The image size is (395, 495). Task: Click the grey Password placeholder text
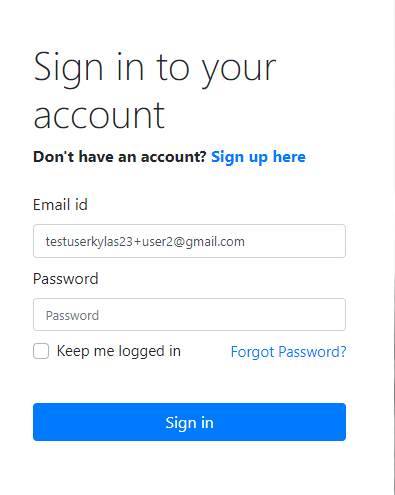[72, 316]
